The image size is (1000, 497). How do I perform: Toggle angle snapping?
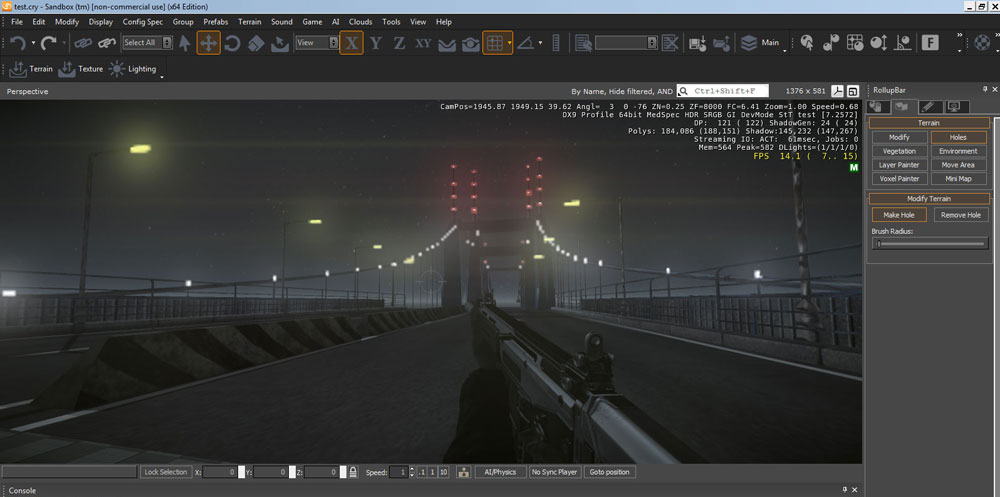click(526, 43)
